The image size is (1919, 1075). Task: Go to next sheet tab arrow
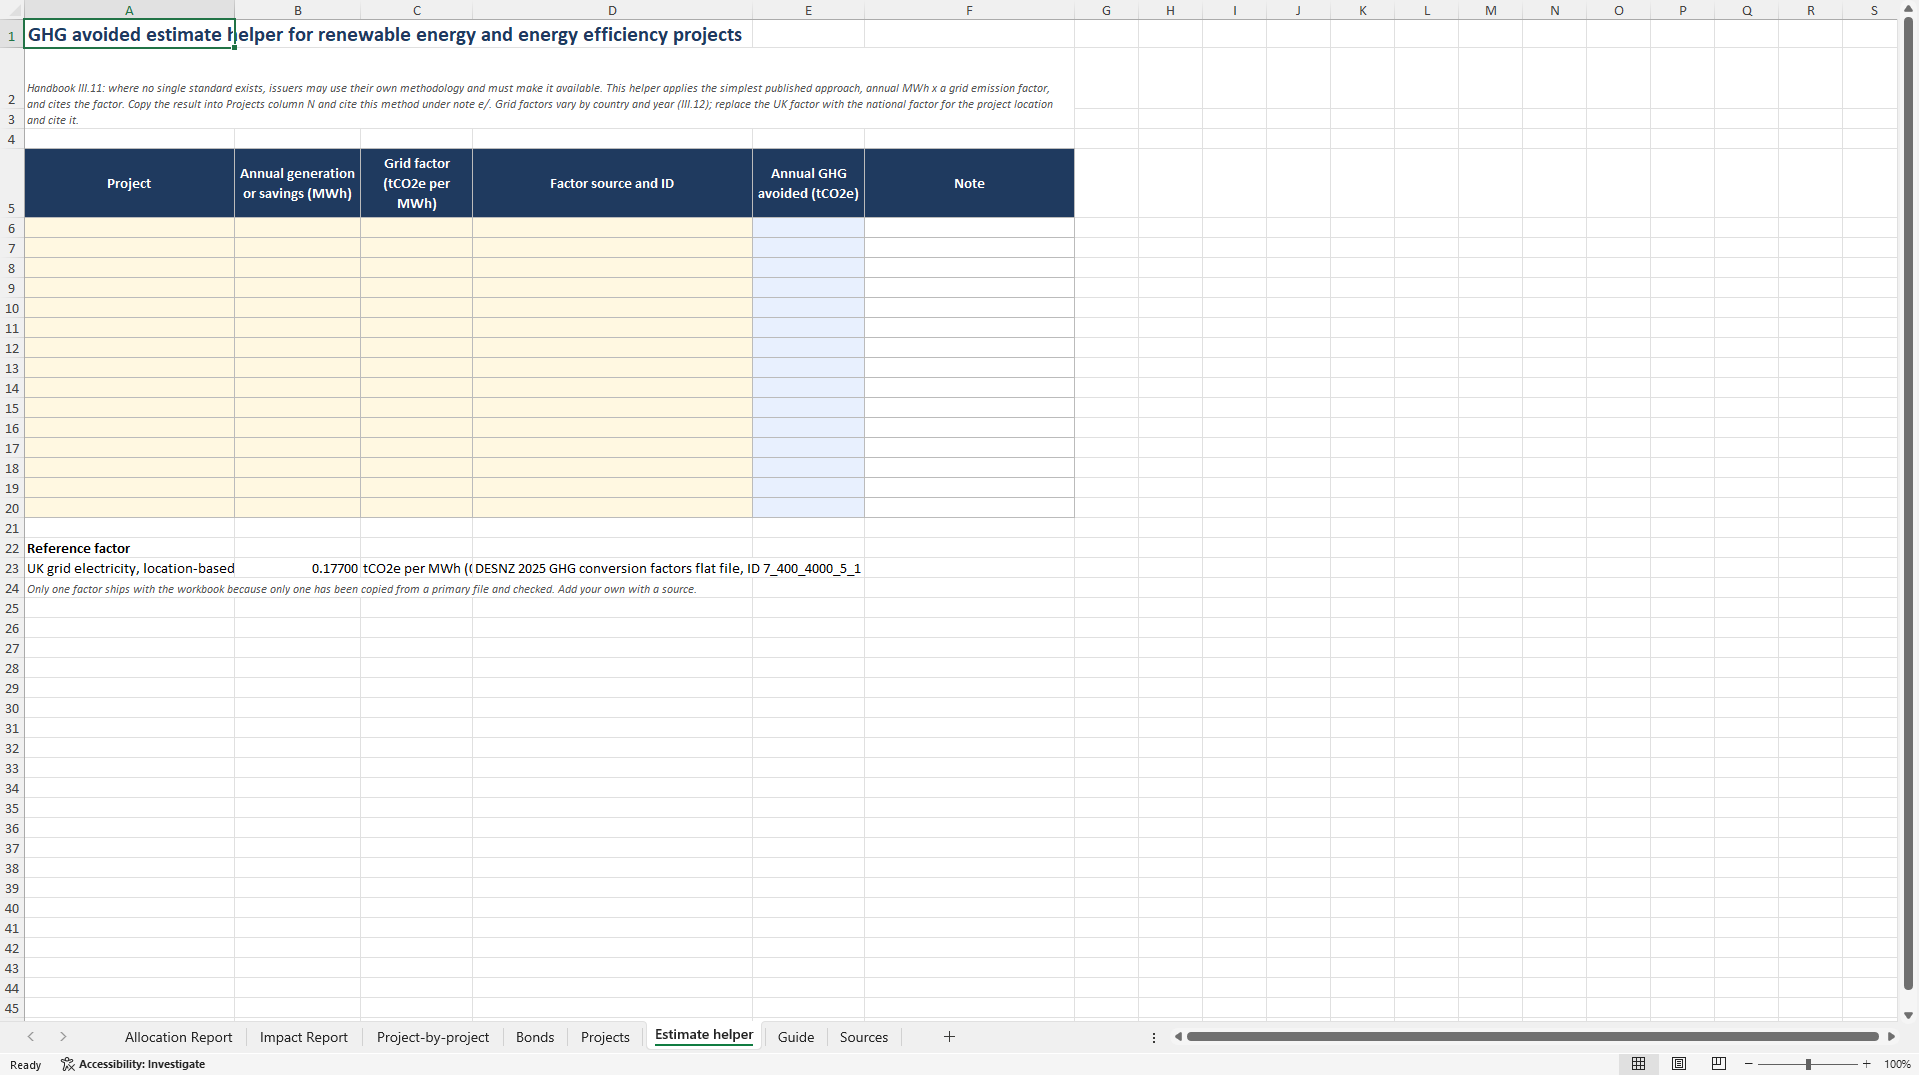[63, 1037]
